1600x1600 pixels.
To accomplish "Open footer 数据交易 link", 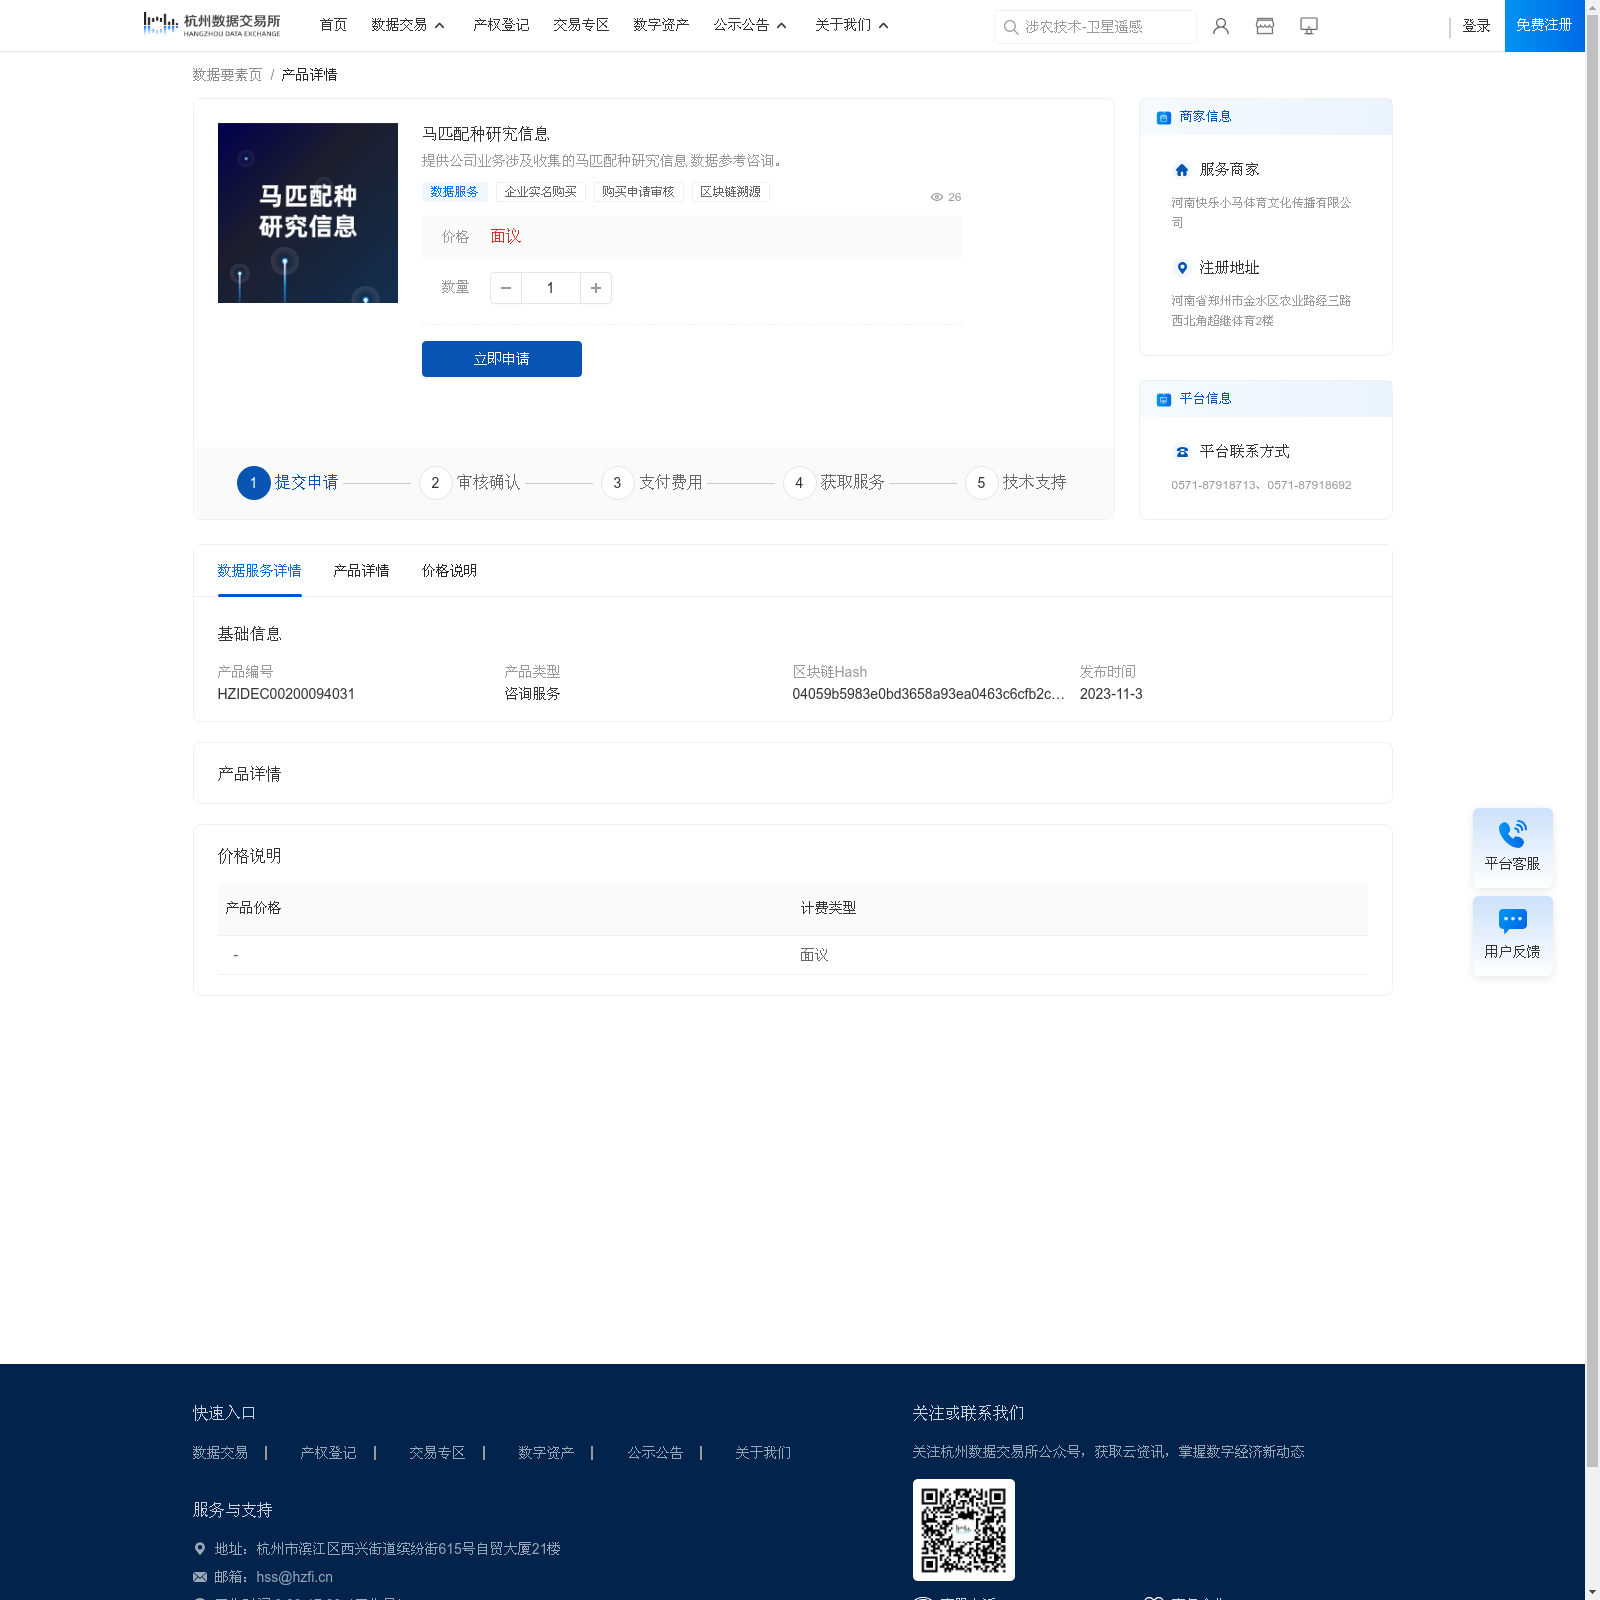I will [x=220, y=1453].
